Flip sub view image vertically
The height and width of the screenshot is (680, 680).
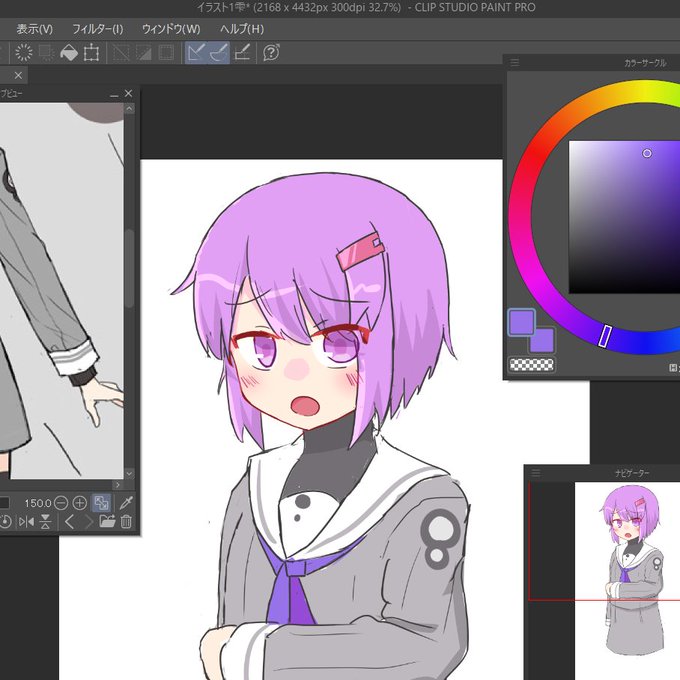tap(46, 522)
